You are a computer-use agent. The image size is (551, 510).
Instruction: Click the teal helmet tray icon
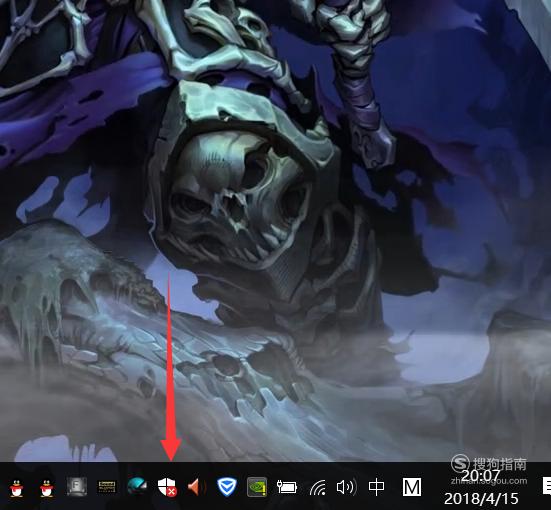click(x=137, y=486)
